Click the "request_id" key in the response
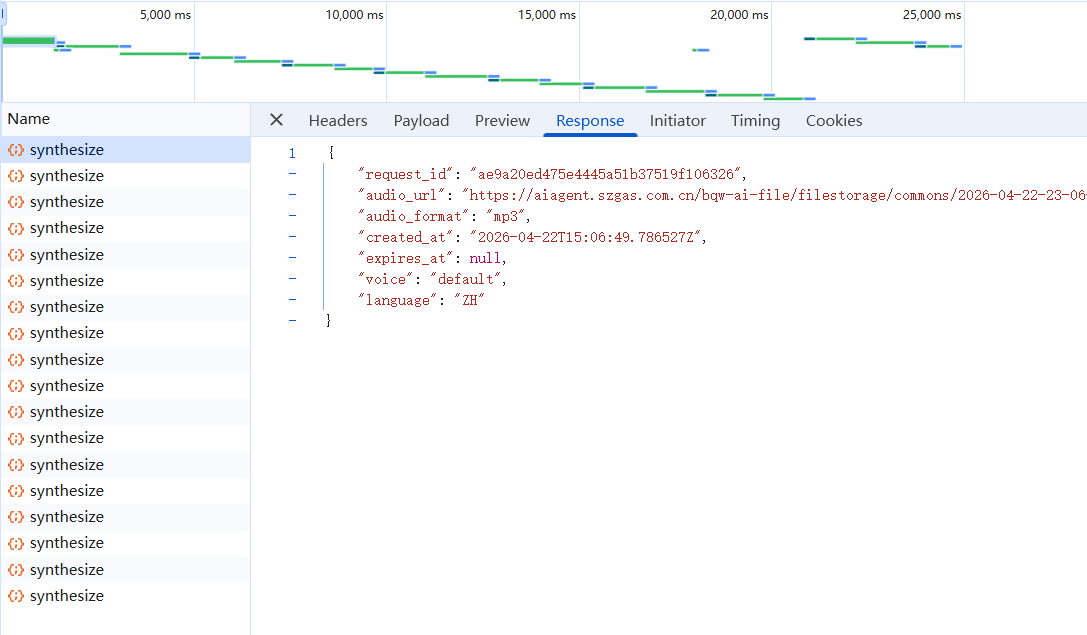Screen dimensions: 1087x635 point(406,174)
